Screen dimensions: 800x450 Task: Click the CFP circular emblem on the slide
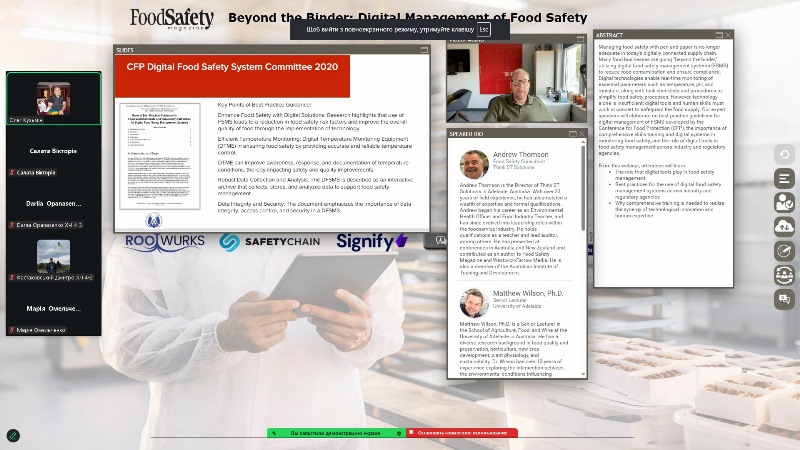(154, 220)
